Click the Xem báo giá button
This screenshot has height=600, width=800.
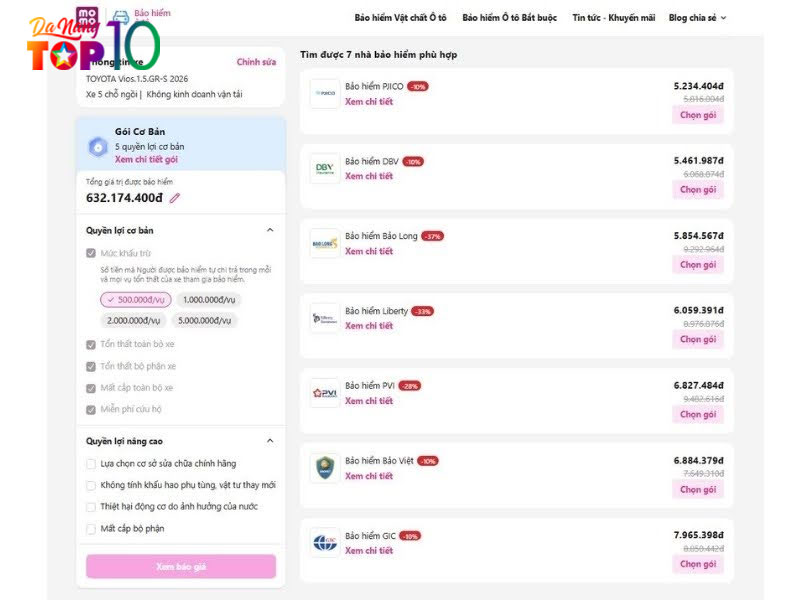[x=181, y=567]
